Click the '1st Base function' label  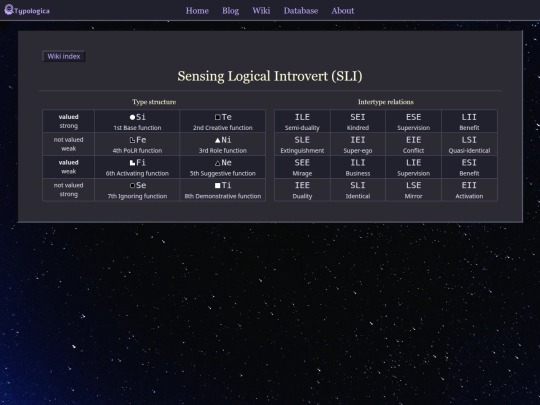[x=137, y=128]
